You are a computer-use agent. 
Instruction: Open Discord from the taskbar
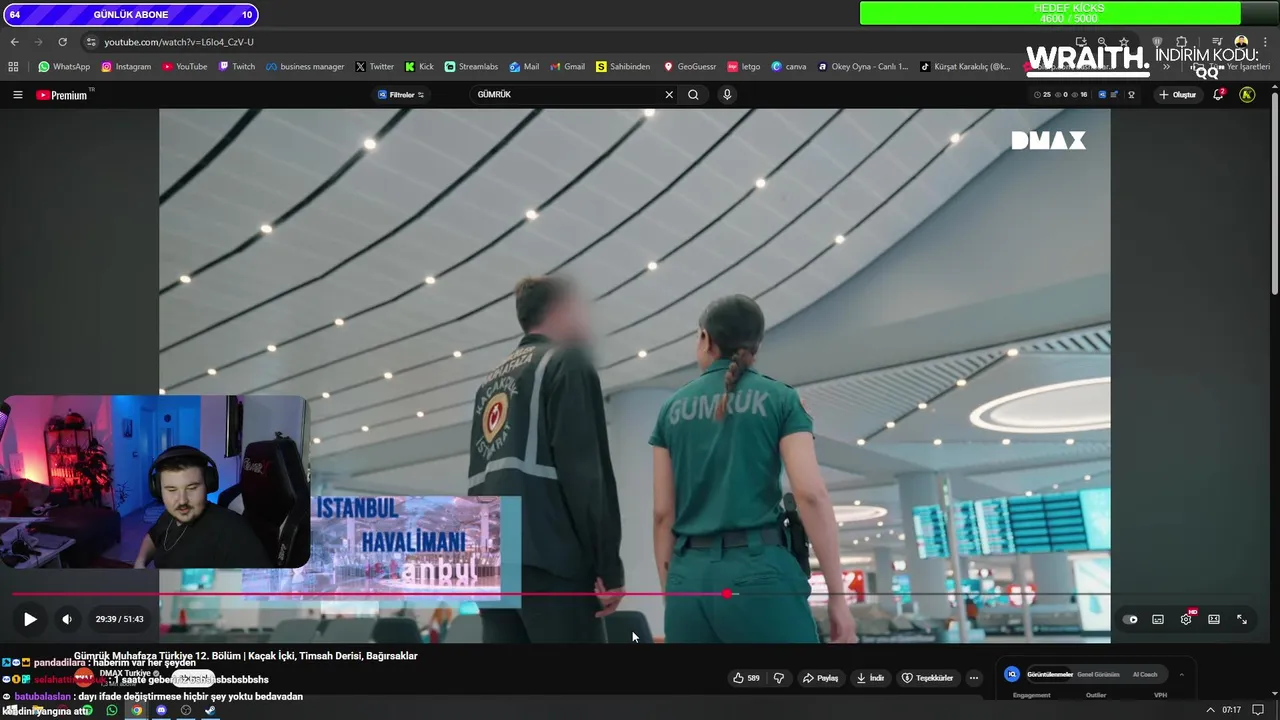(x=161, y=710)
